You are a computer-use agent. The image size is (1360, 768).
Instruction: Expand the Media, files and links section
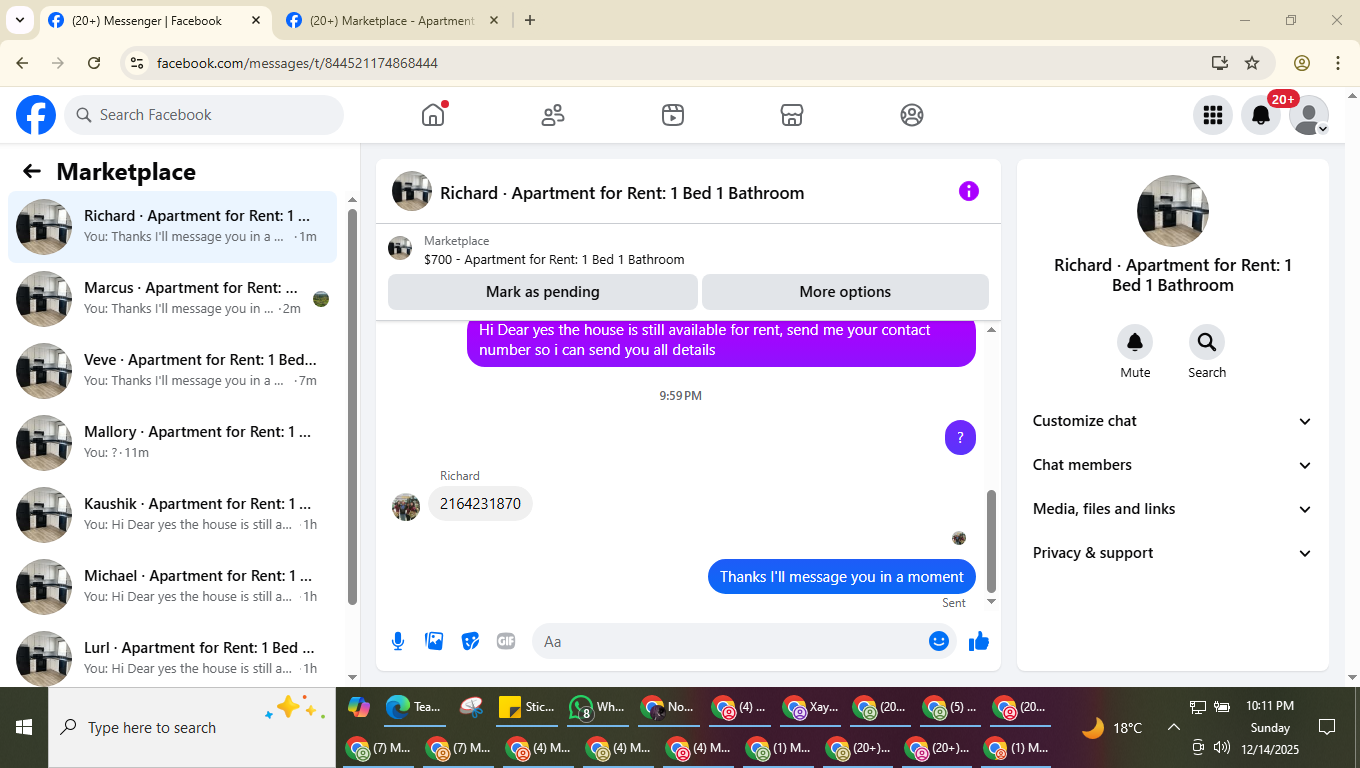[1173, 509]
